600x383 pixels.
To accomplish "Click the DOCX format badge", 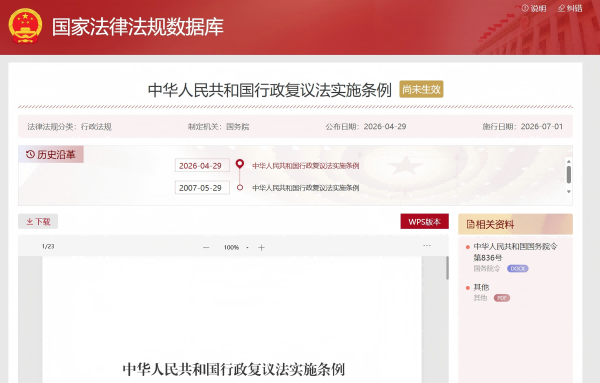I will tap(517, 269).
